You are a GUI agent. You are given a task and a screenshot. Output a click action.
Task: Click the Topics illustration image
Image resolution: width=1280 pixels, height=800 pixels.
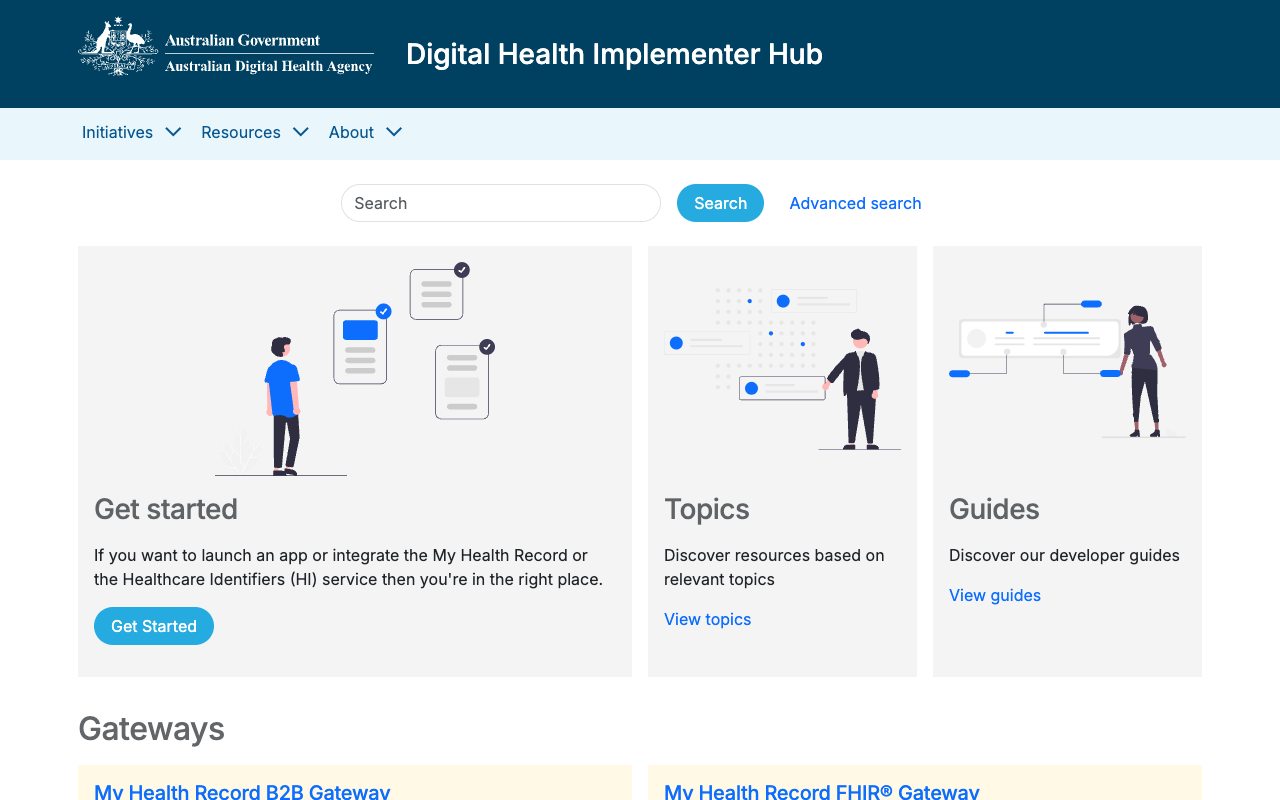782,369
